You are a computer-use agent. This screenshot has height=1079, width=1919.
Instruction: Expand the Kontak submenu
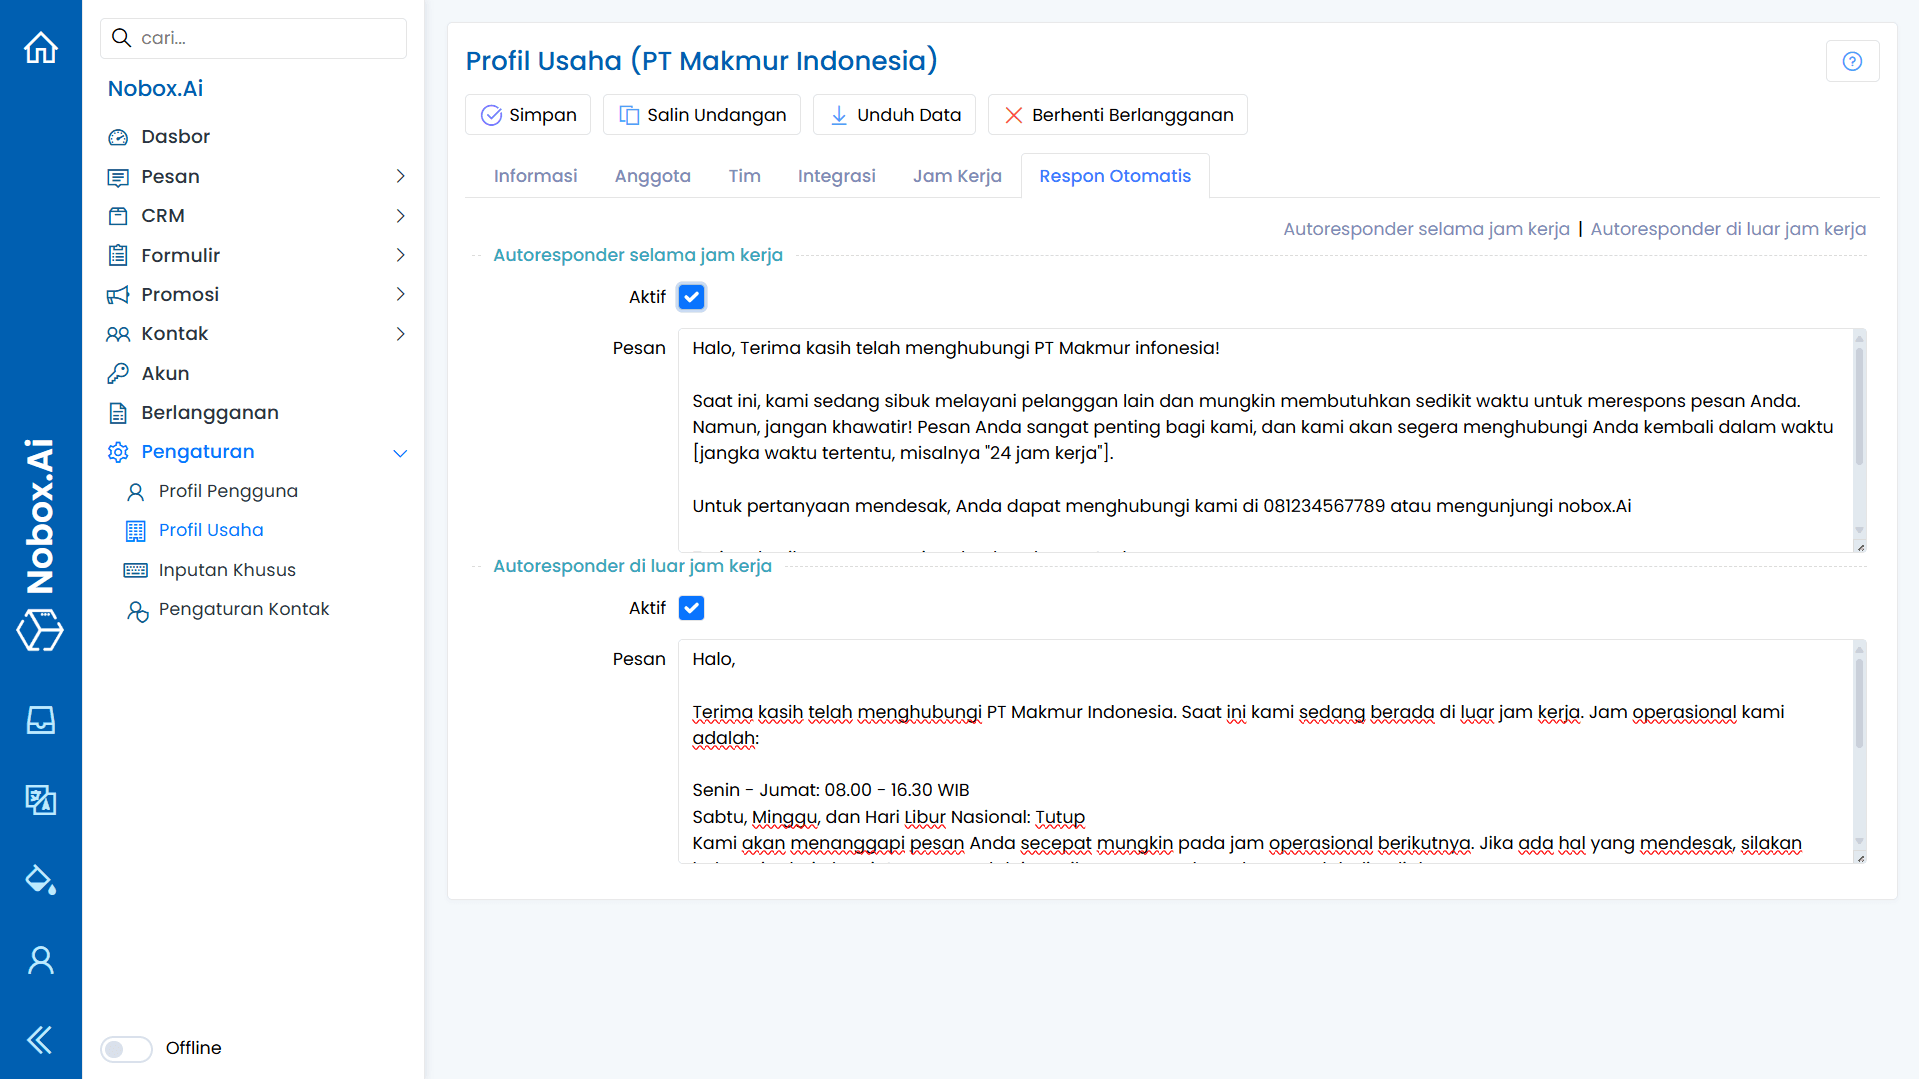coord(401,333)
